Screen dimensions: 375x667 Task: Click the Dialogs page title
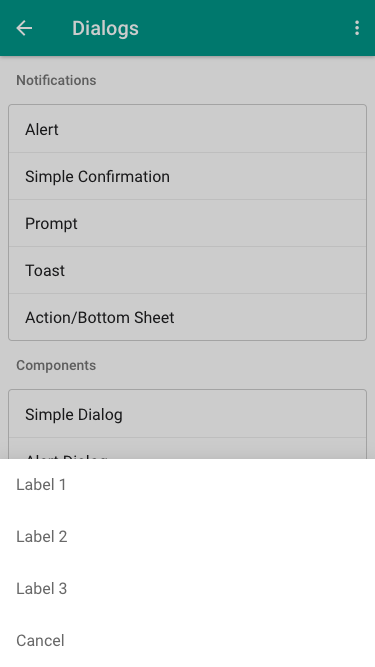pyautogui.click(x=105, y=29)
